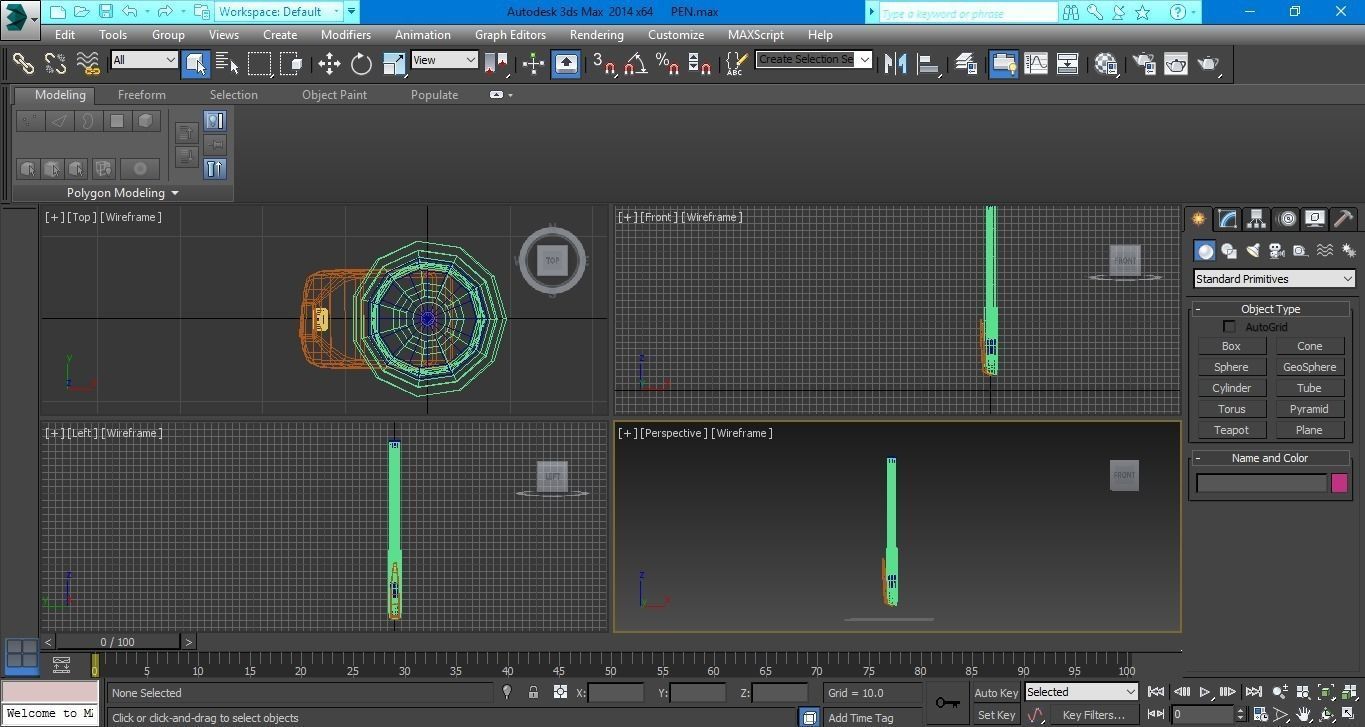Open the Rendered Frame Window
1365x727 pixels.
pos(1176,64)
